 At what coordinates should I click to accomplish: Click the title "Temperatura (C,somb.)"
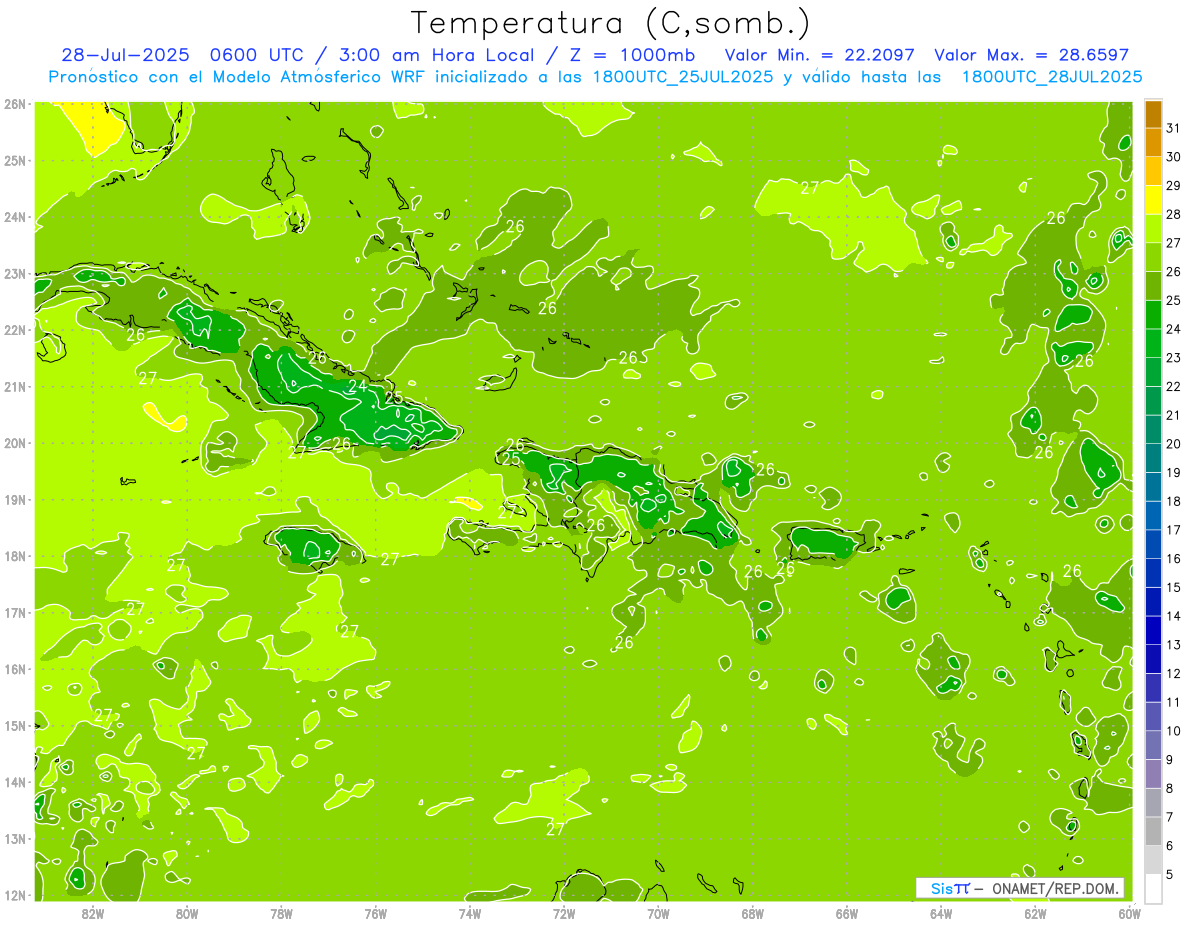(x=610, y=23)
